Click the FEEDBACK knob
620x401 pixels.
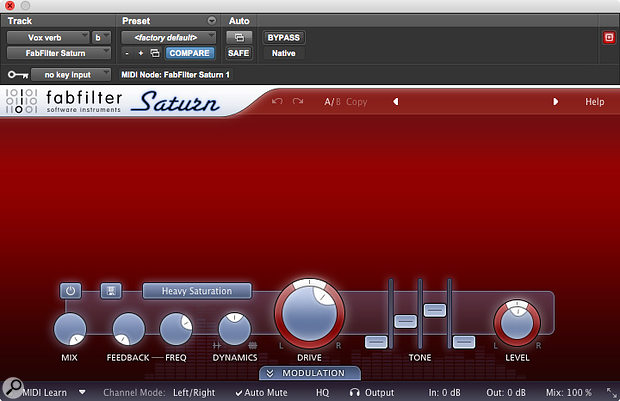pos(128,329)
